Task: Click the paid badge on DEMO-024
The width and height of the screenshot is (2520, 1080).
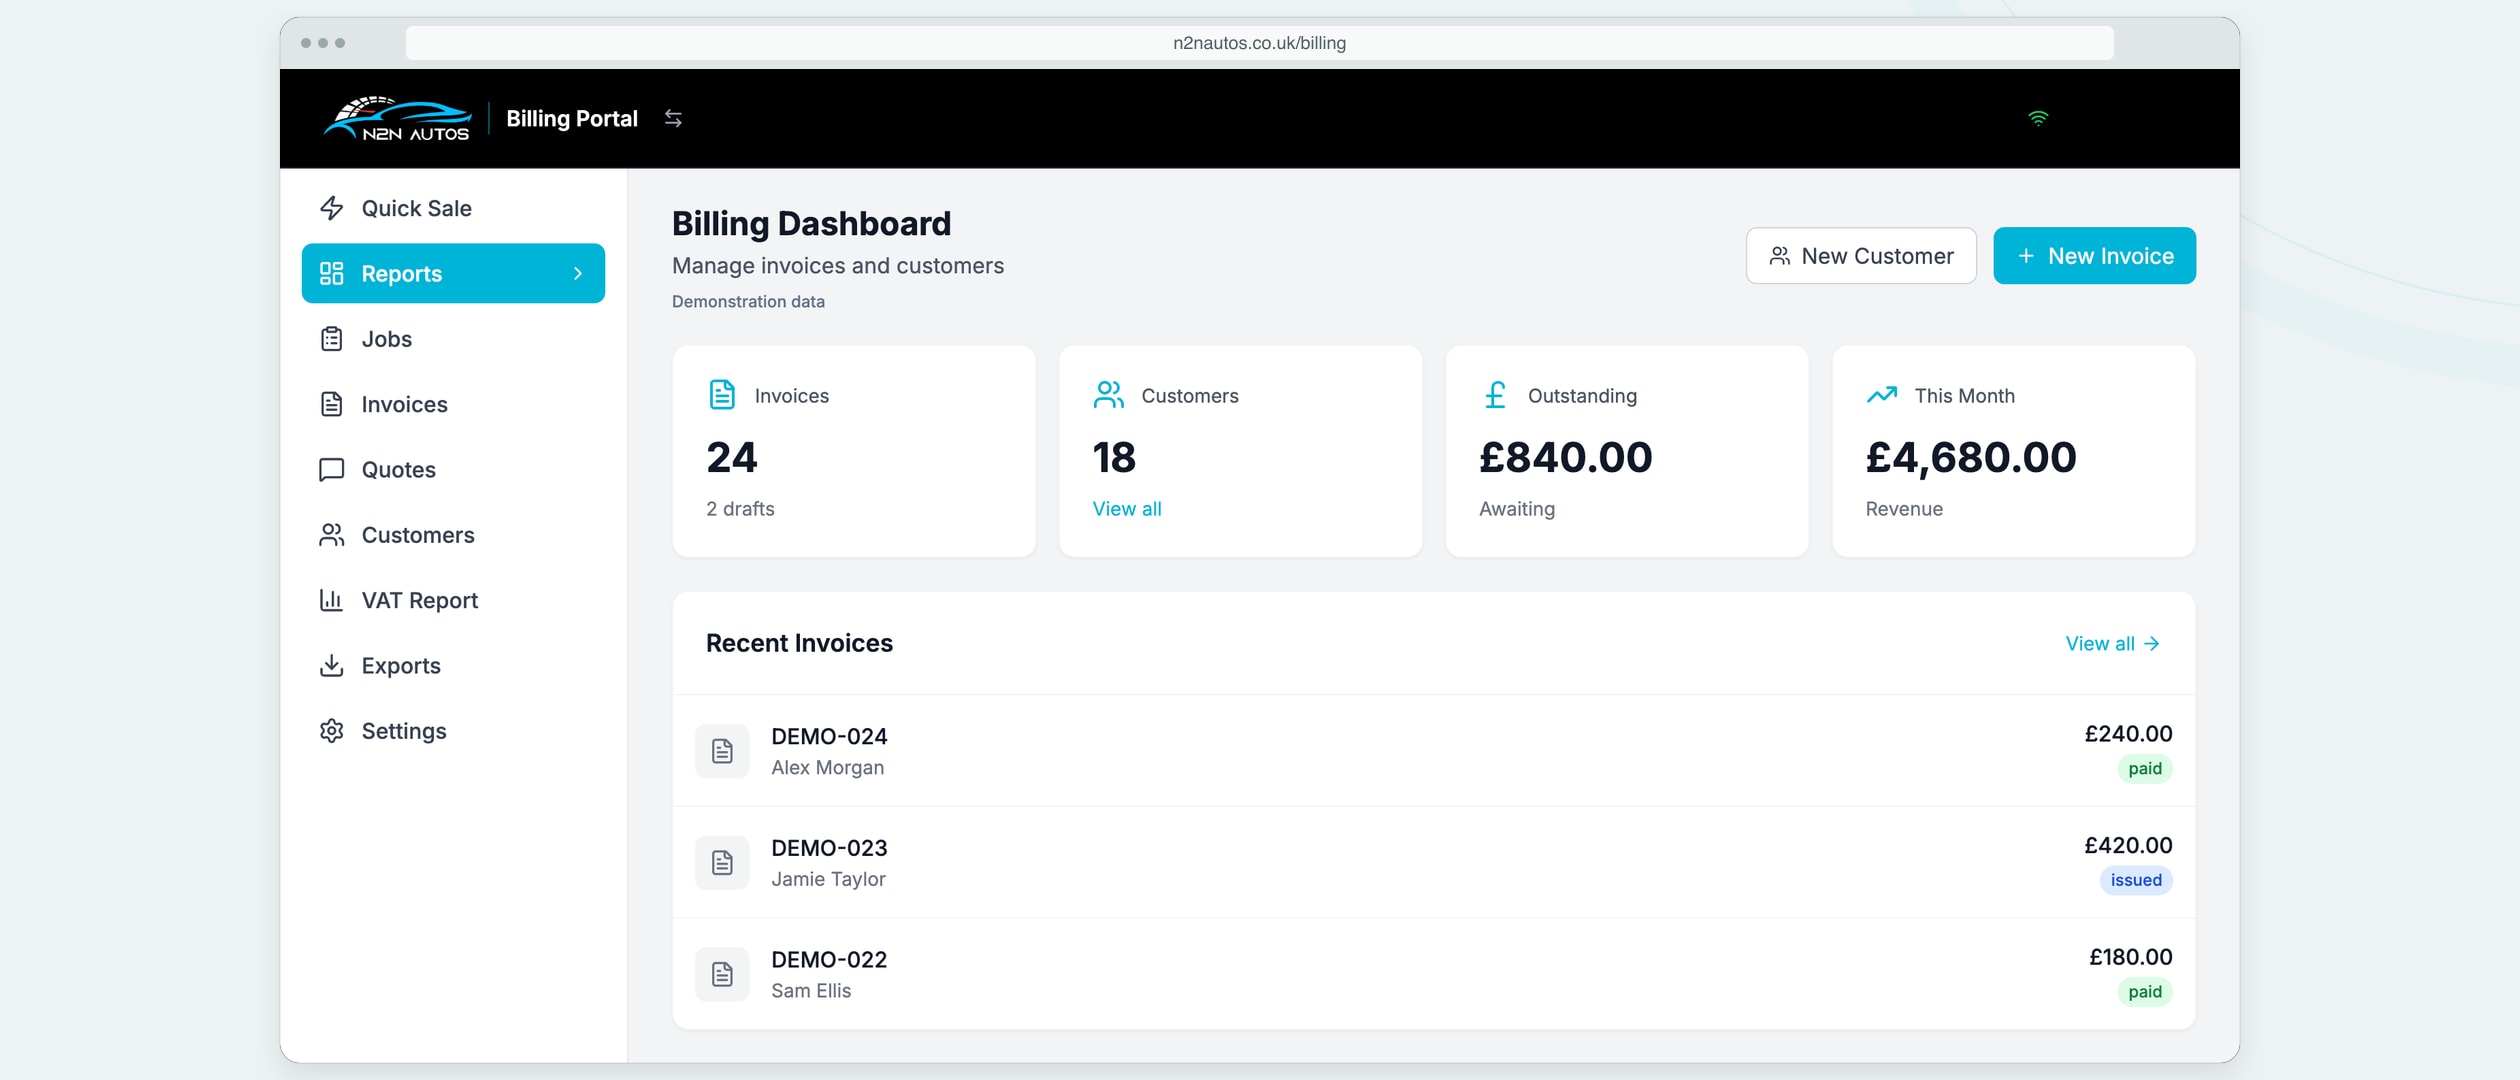Action: click(2145, 768)
